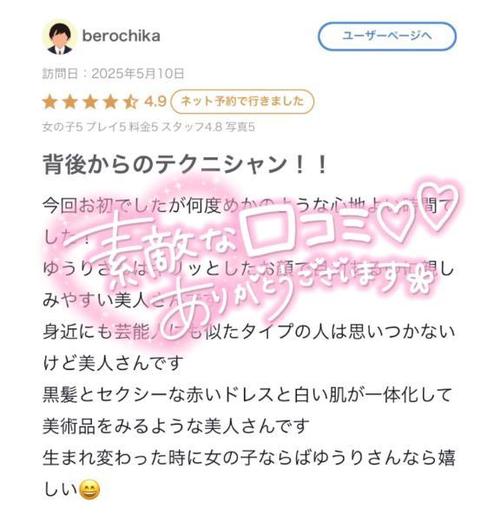Click the line starting with 美術品をみるような
Viewport: 500px width, 528px height.
pos(176,426)
